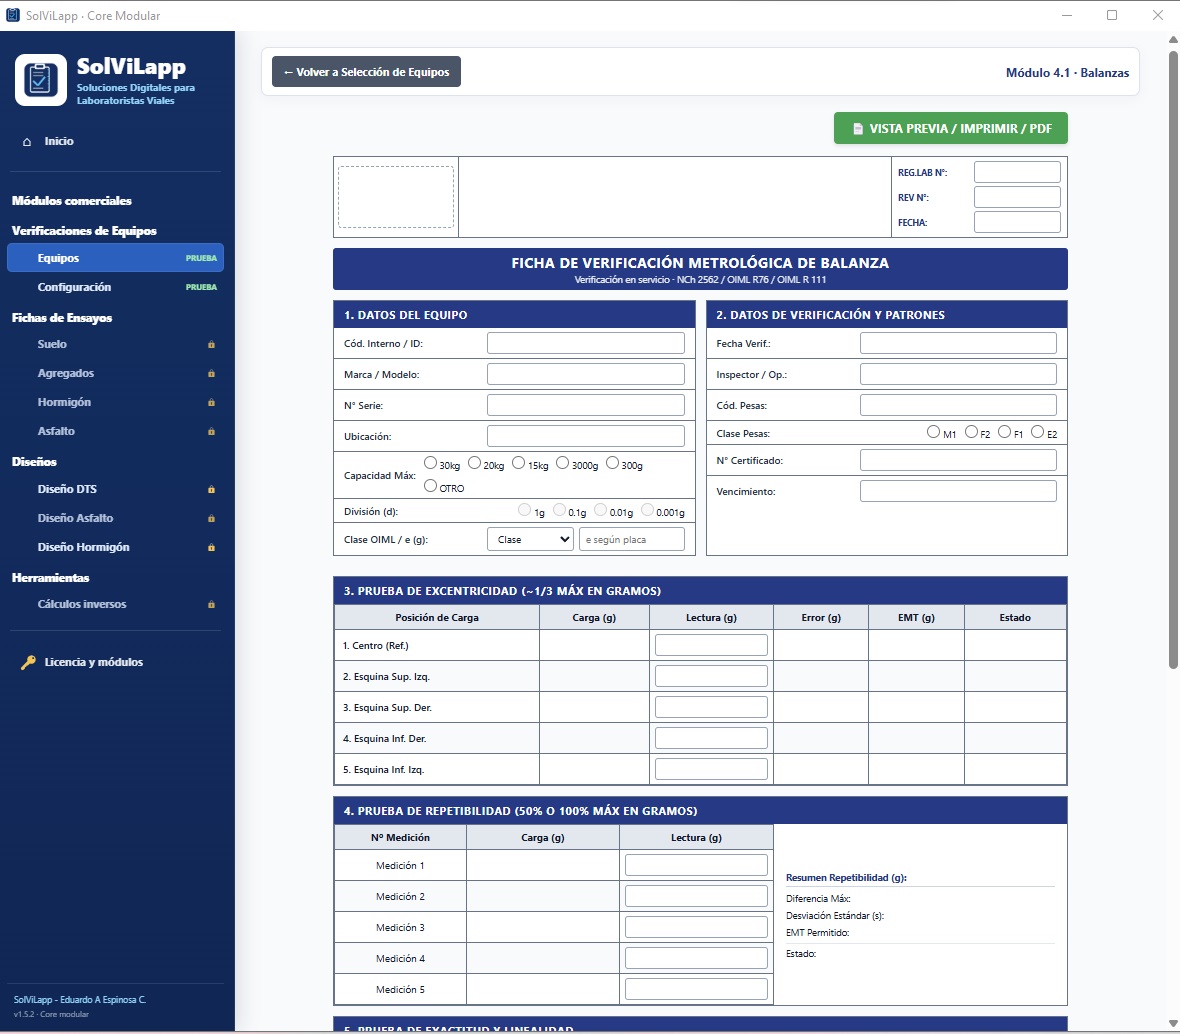Viewport: 1180px width, 1034px height.
Task: Focus the Inspector / Op. field
Action: [x=959, y=374]
